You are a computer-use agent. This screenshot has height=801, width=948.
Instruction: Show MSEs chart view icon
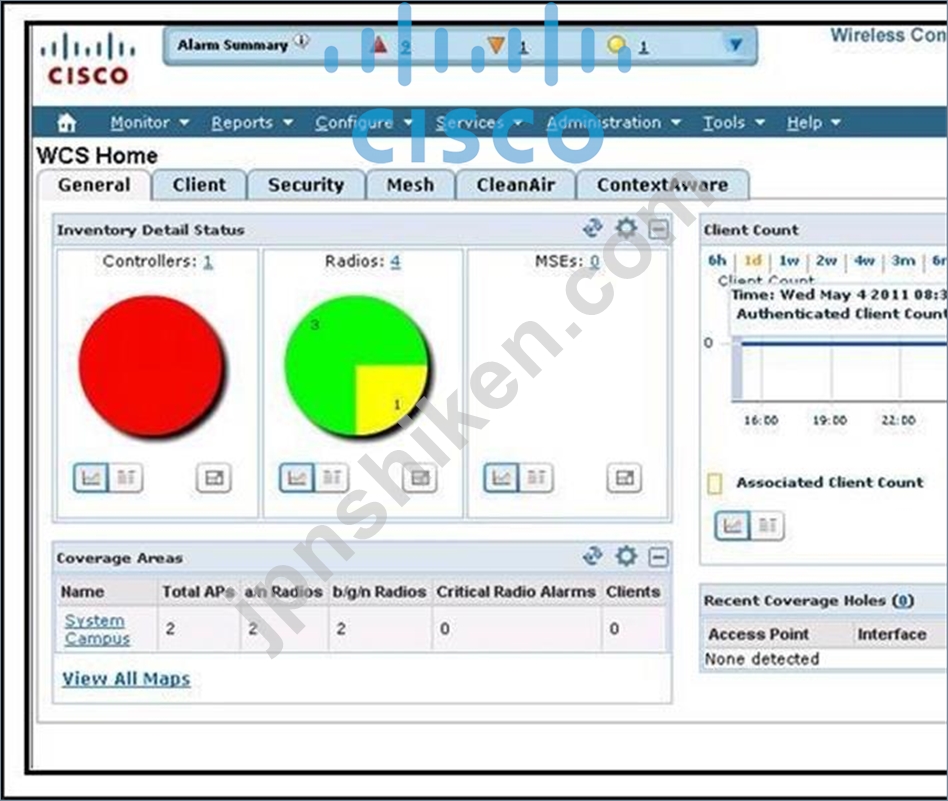tap(501, 478)
